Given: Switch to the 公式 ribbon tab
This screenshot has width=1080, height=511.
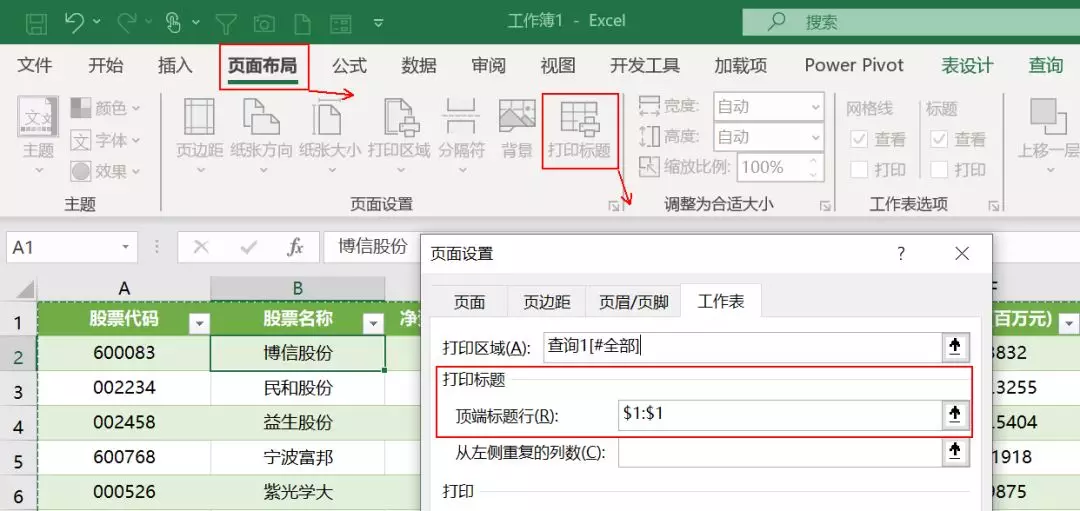Looking at the screenshot, I should click(x=349, y=65).
